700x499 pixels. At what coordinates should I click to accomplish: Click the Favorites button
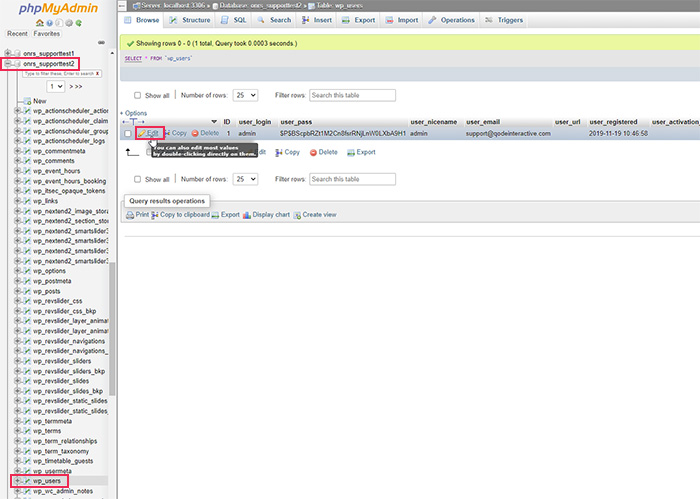coord(46,33)
